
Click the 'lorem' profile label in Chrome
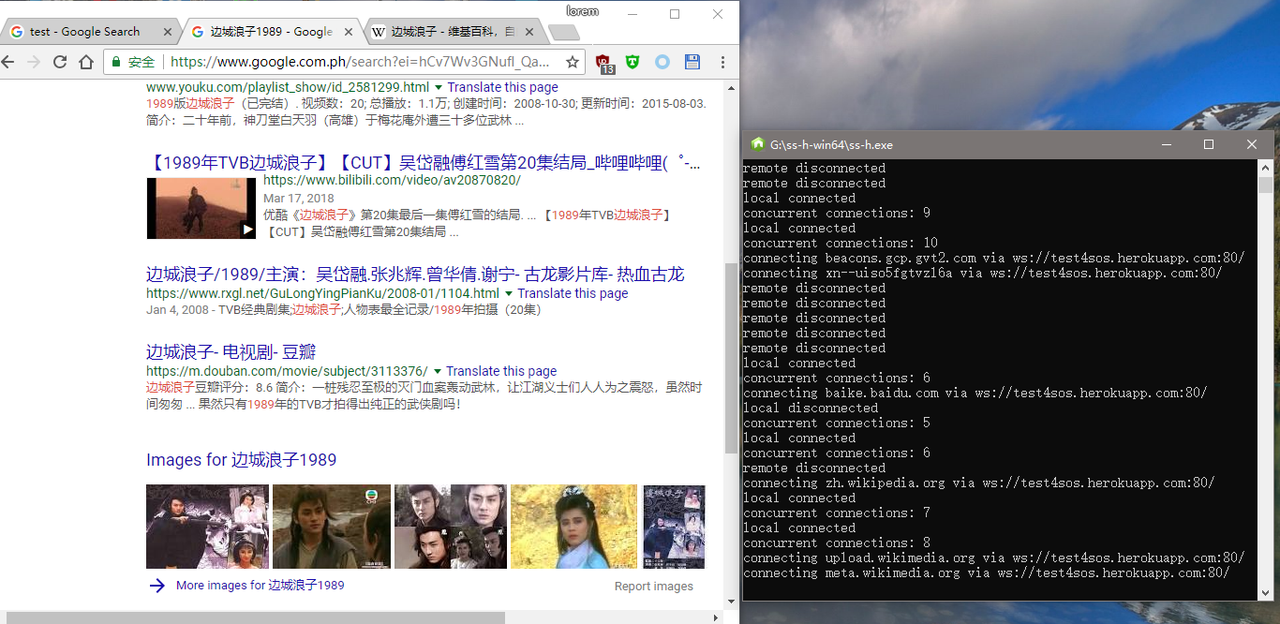pos(581,10)
